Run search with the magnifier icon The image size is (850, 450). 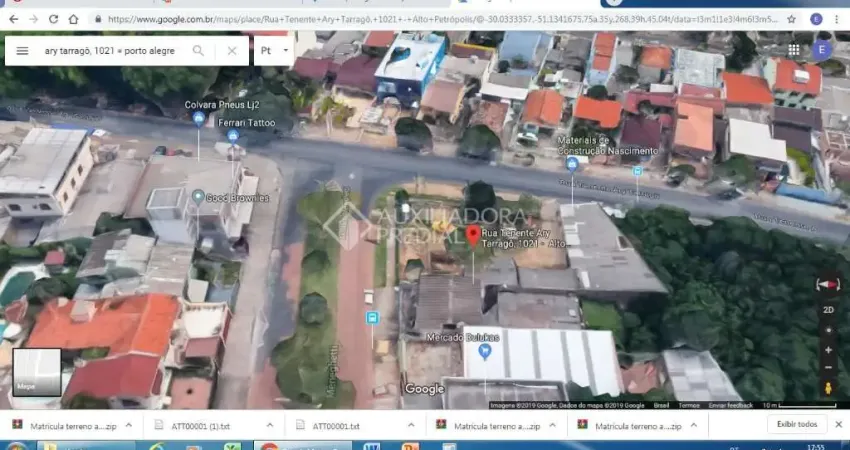(x=198, y=51)
